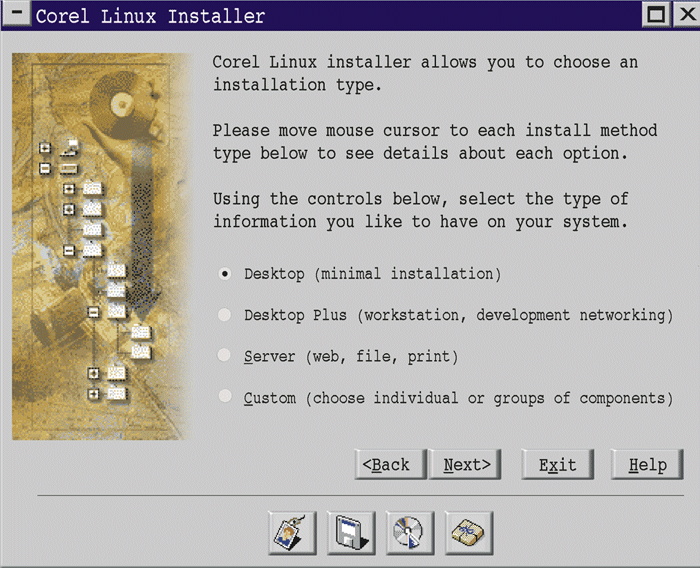This screenshot has height=568, width=700.
Task: Close the Corel Linux Installer window
Action: pos(688,14)
